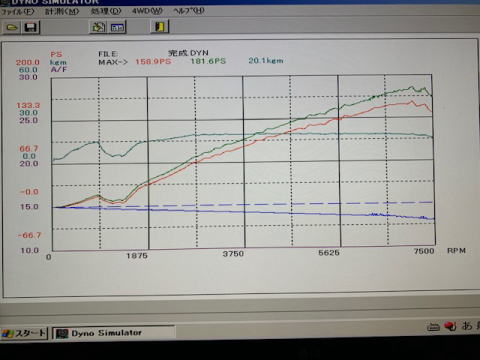Select Dyno Simulator taskbar button

[113, 333]
